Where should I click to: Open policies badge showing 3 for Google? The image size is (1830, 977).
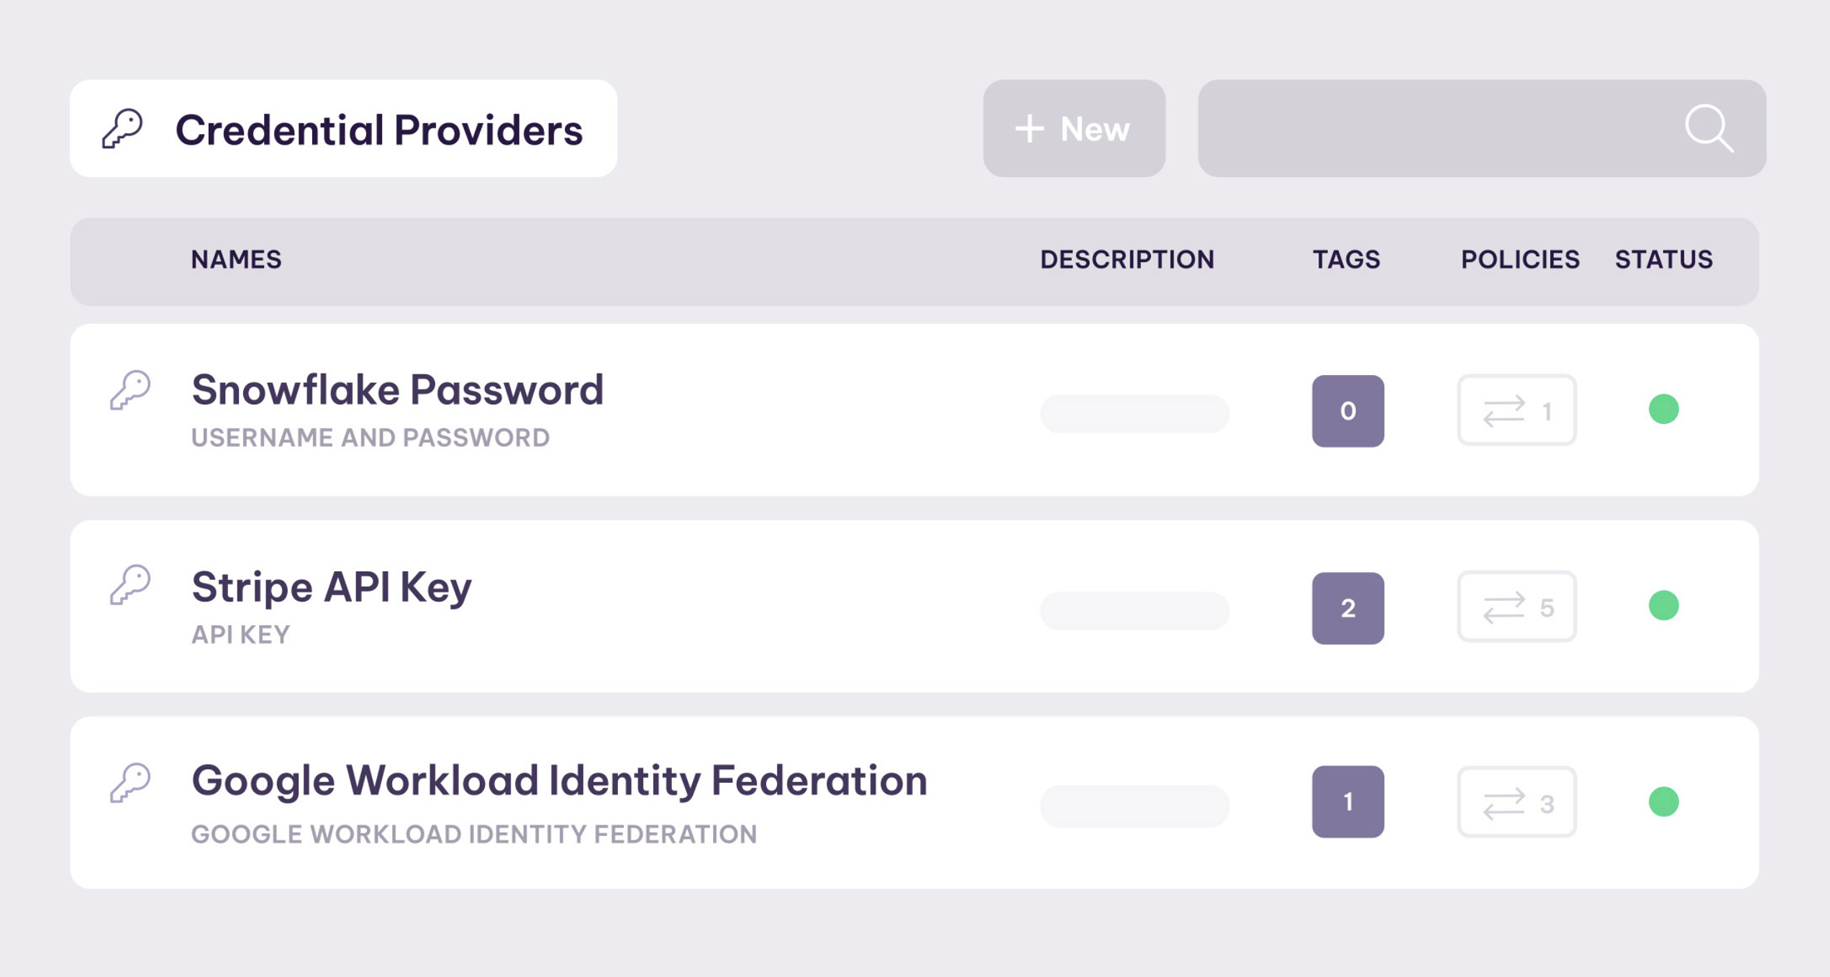[x=1516, y=802]
